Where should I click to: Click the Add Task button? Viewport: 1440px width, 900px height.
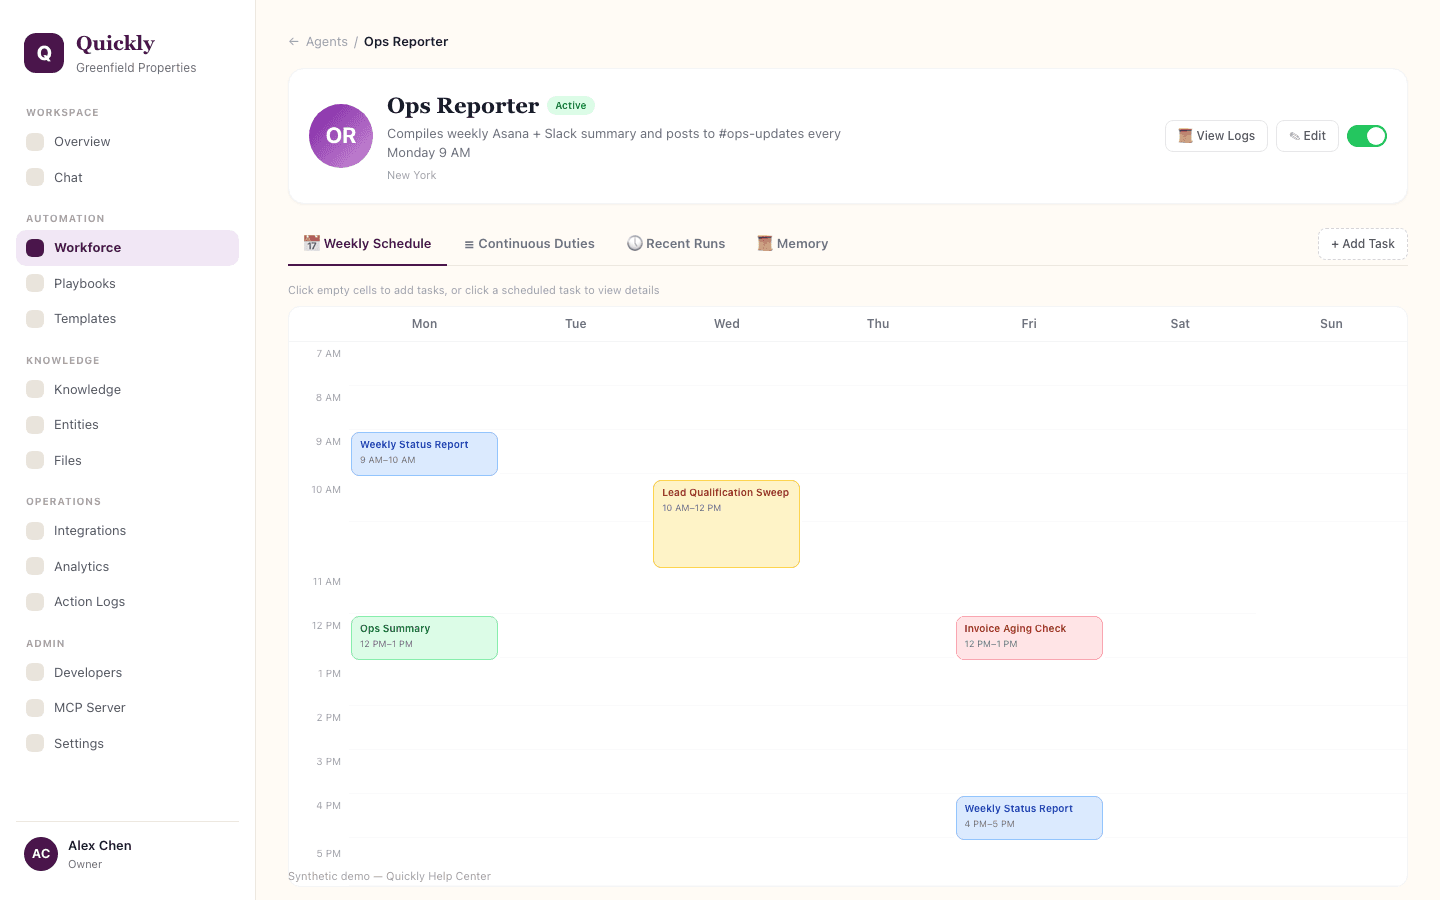(1362, 244)
